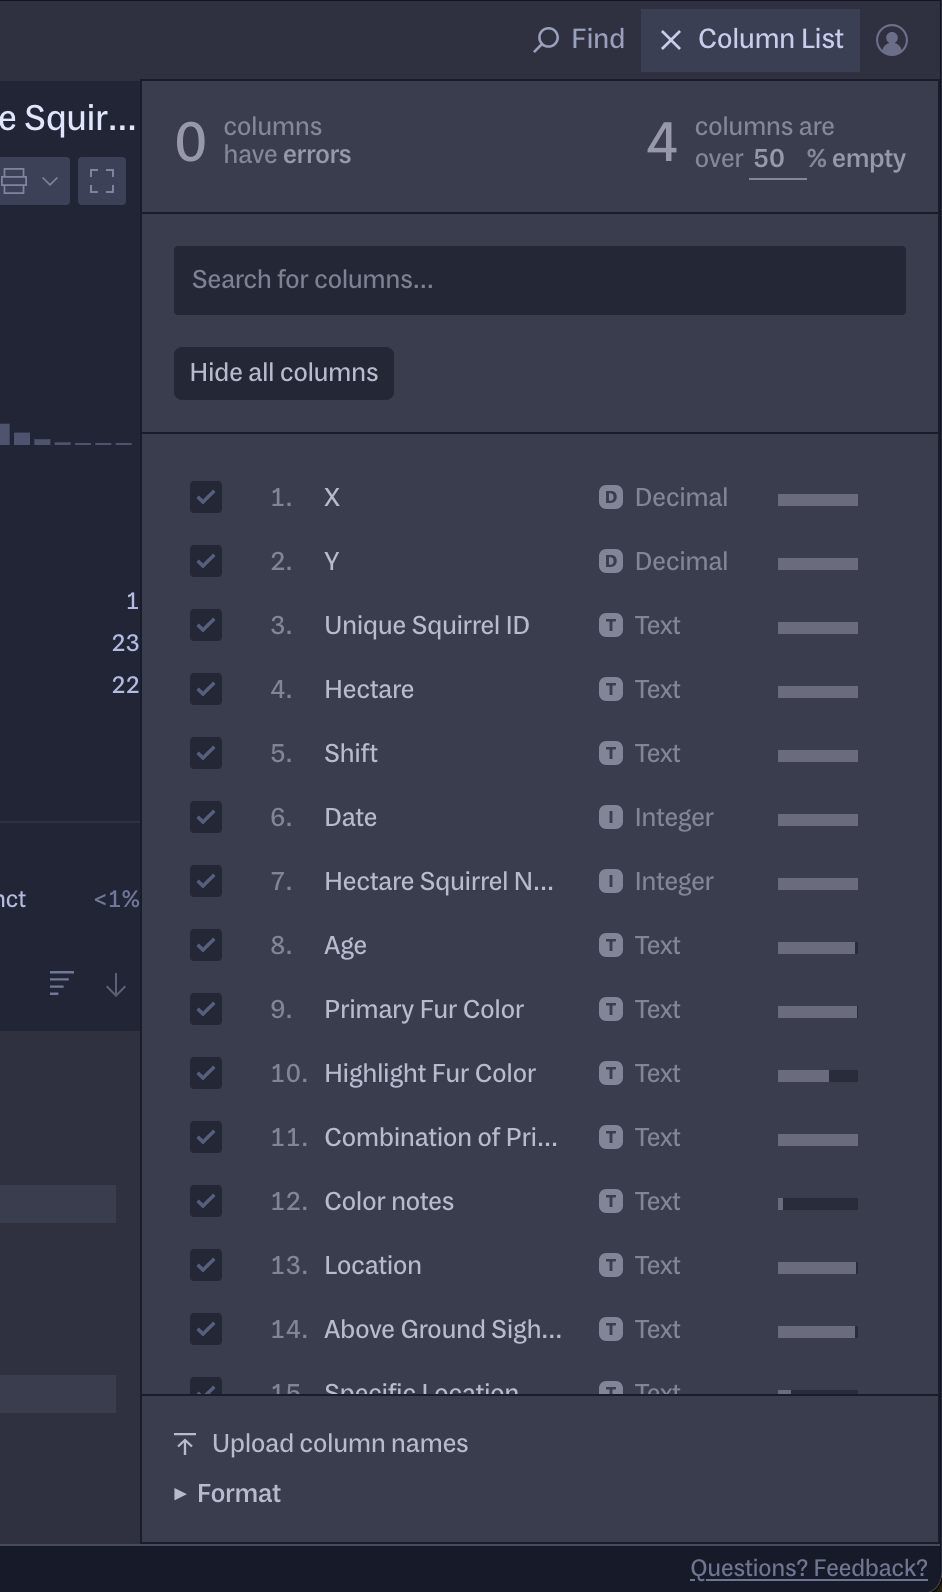Toggle the Location column checkbox

click(x=206, y=1265)
